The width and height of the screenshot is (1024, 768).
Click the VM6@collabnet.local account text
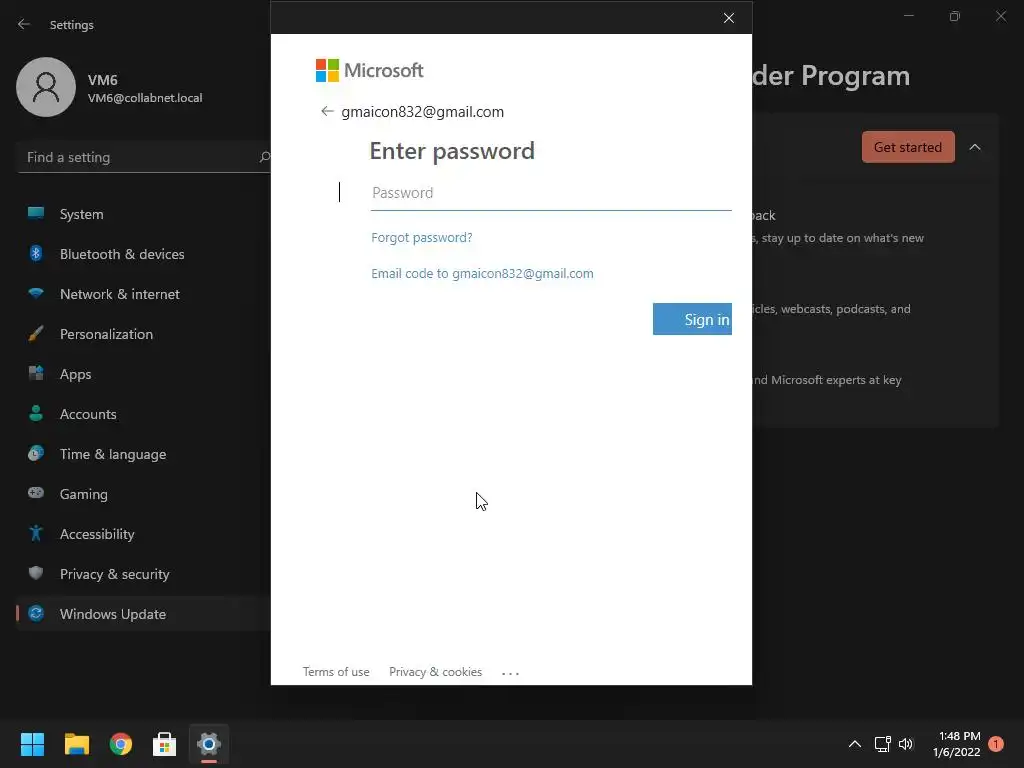pos(145,98)
